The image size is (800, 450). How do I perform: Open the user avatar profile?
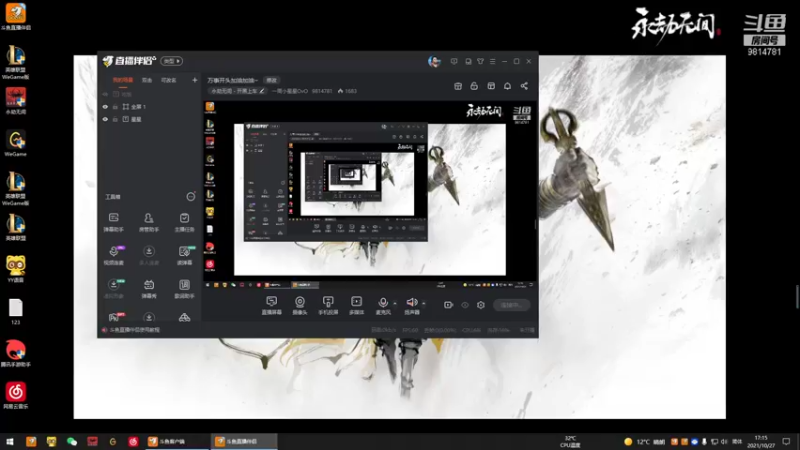pos(434,62)
